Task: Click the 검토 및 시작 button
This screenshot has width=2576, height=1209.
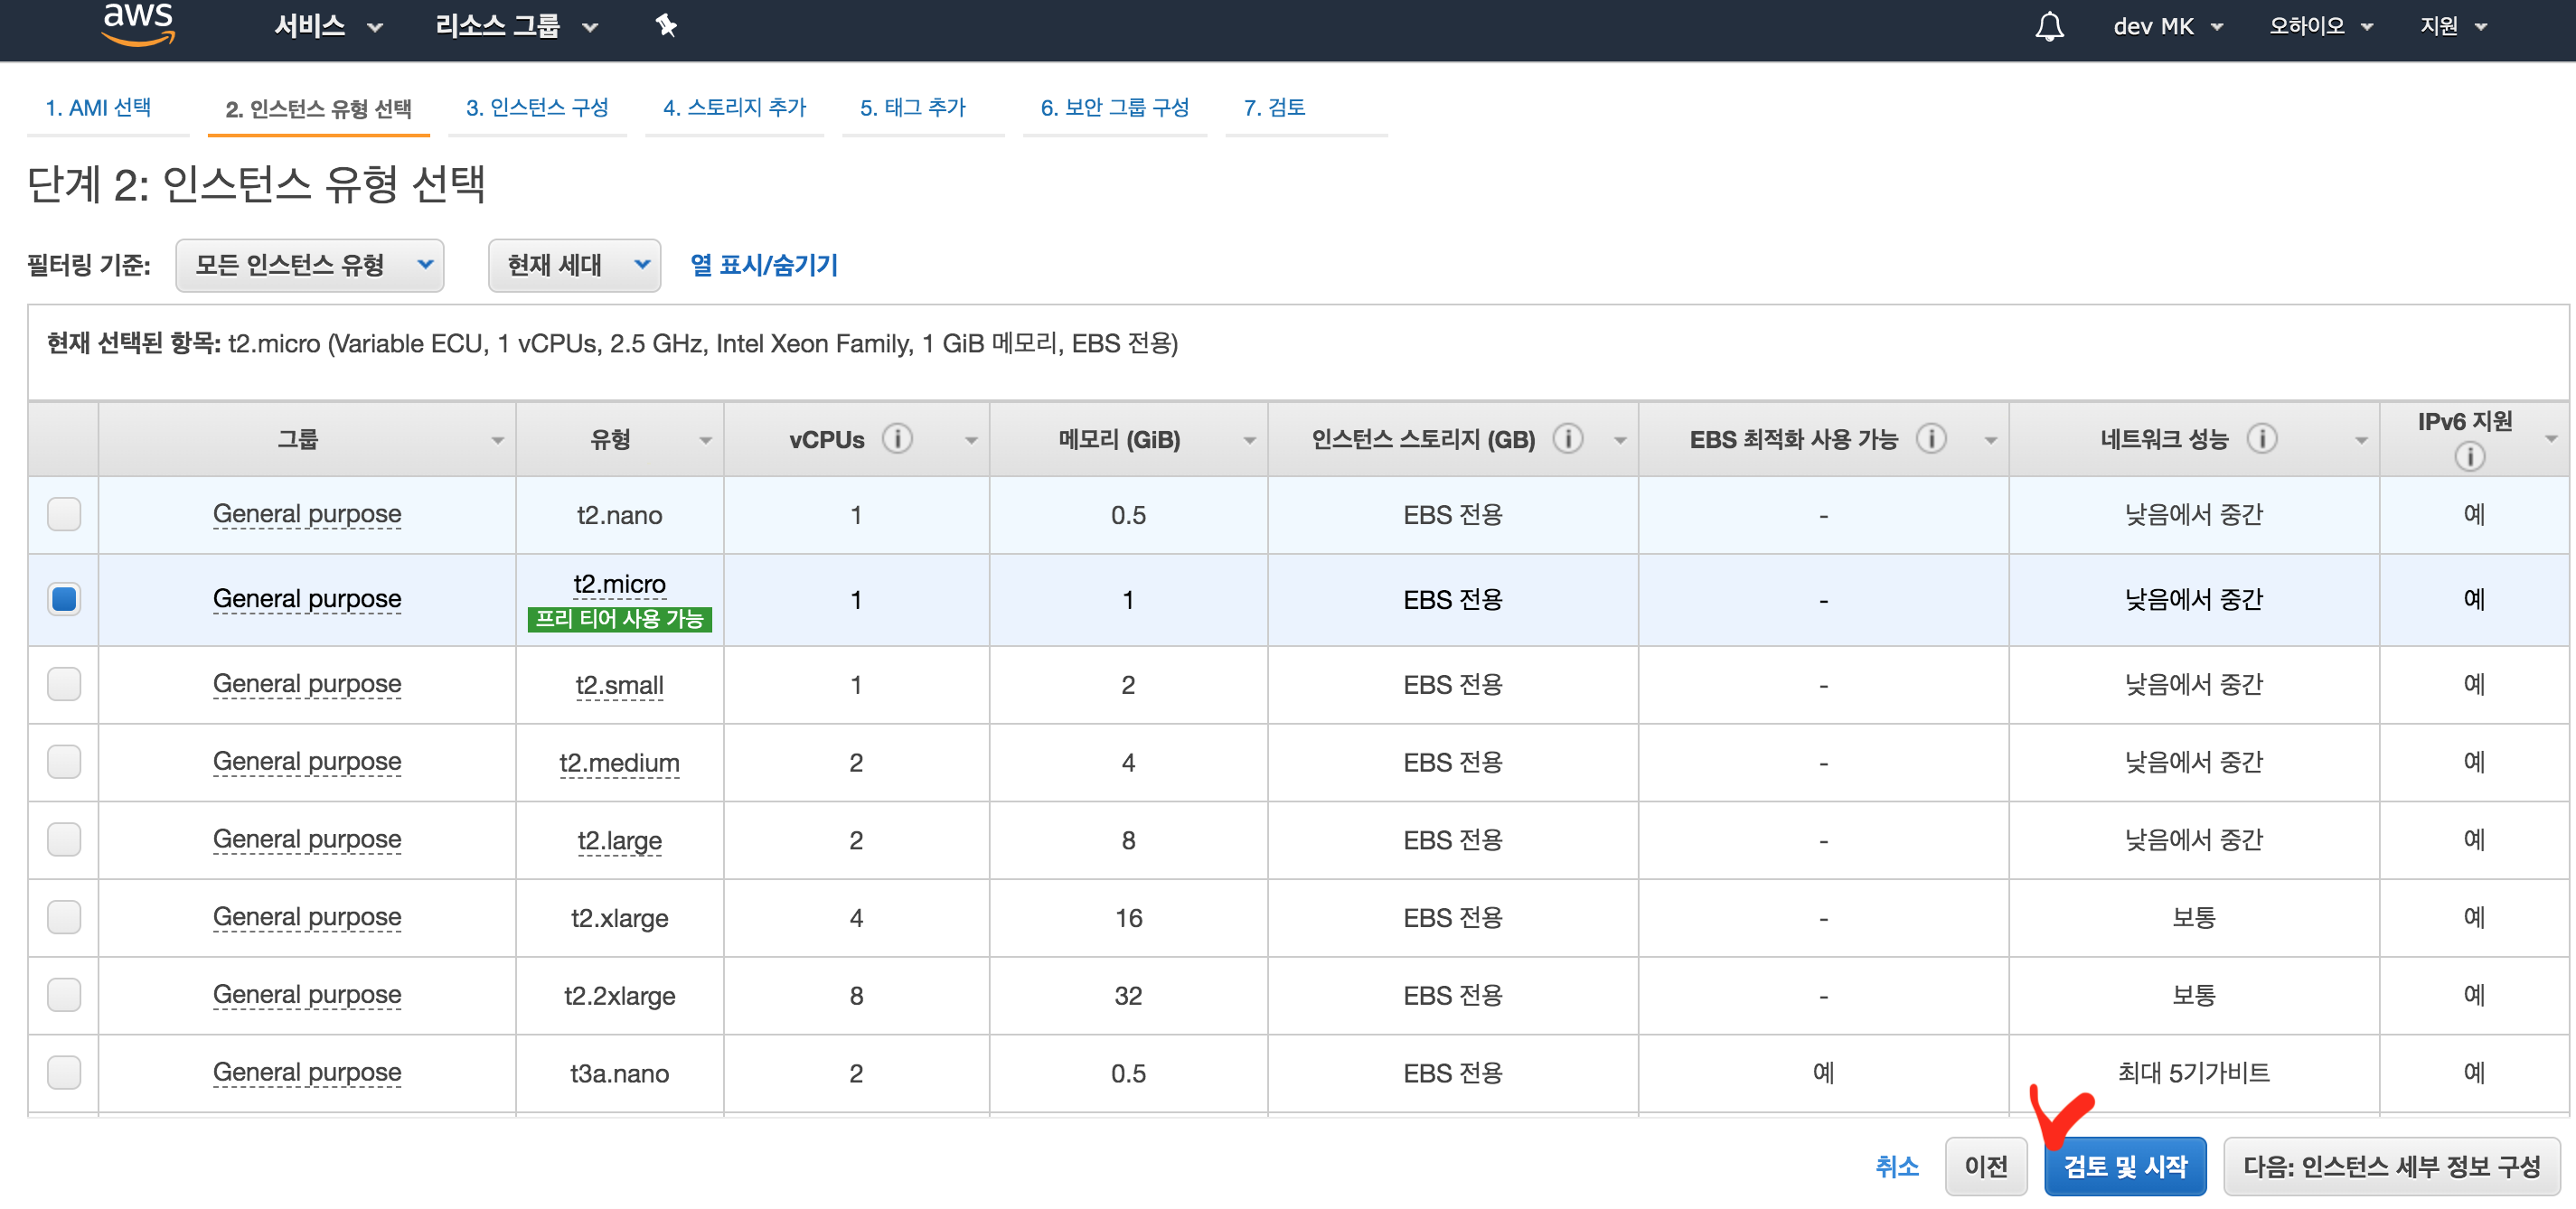Action: [x=2124, y=1166]
